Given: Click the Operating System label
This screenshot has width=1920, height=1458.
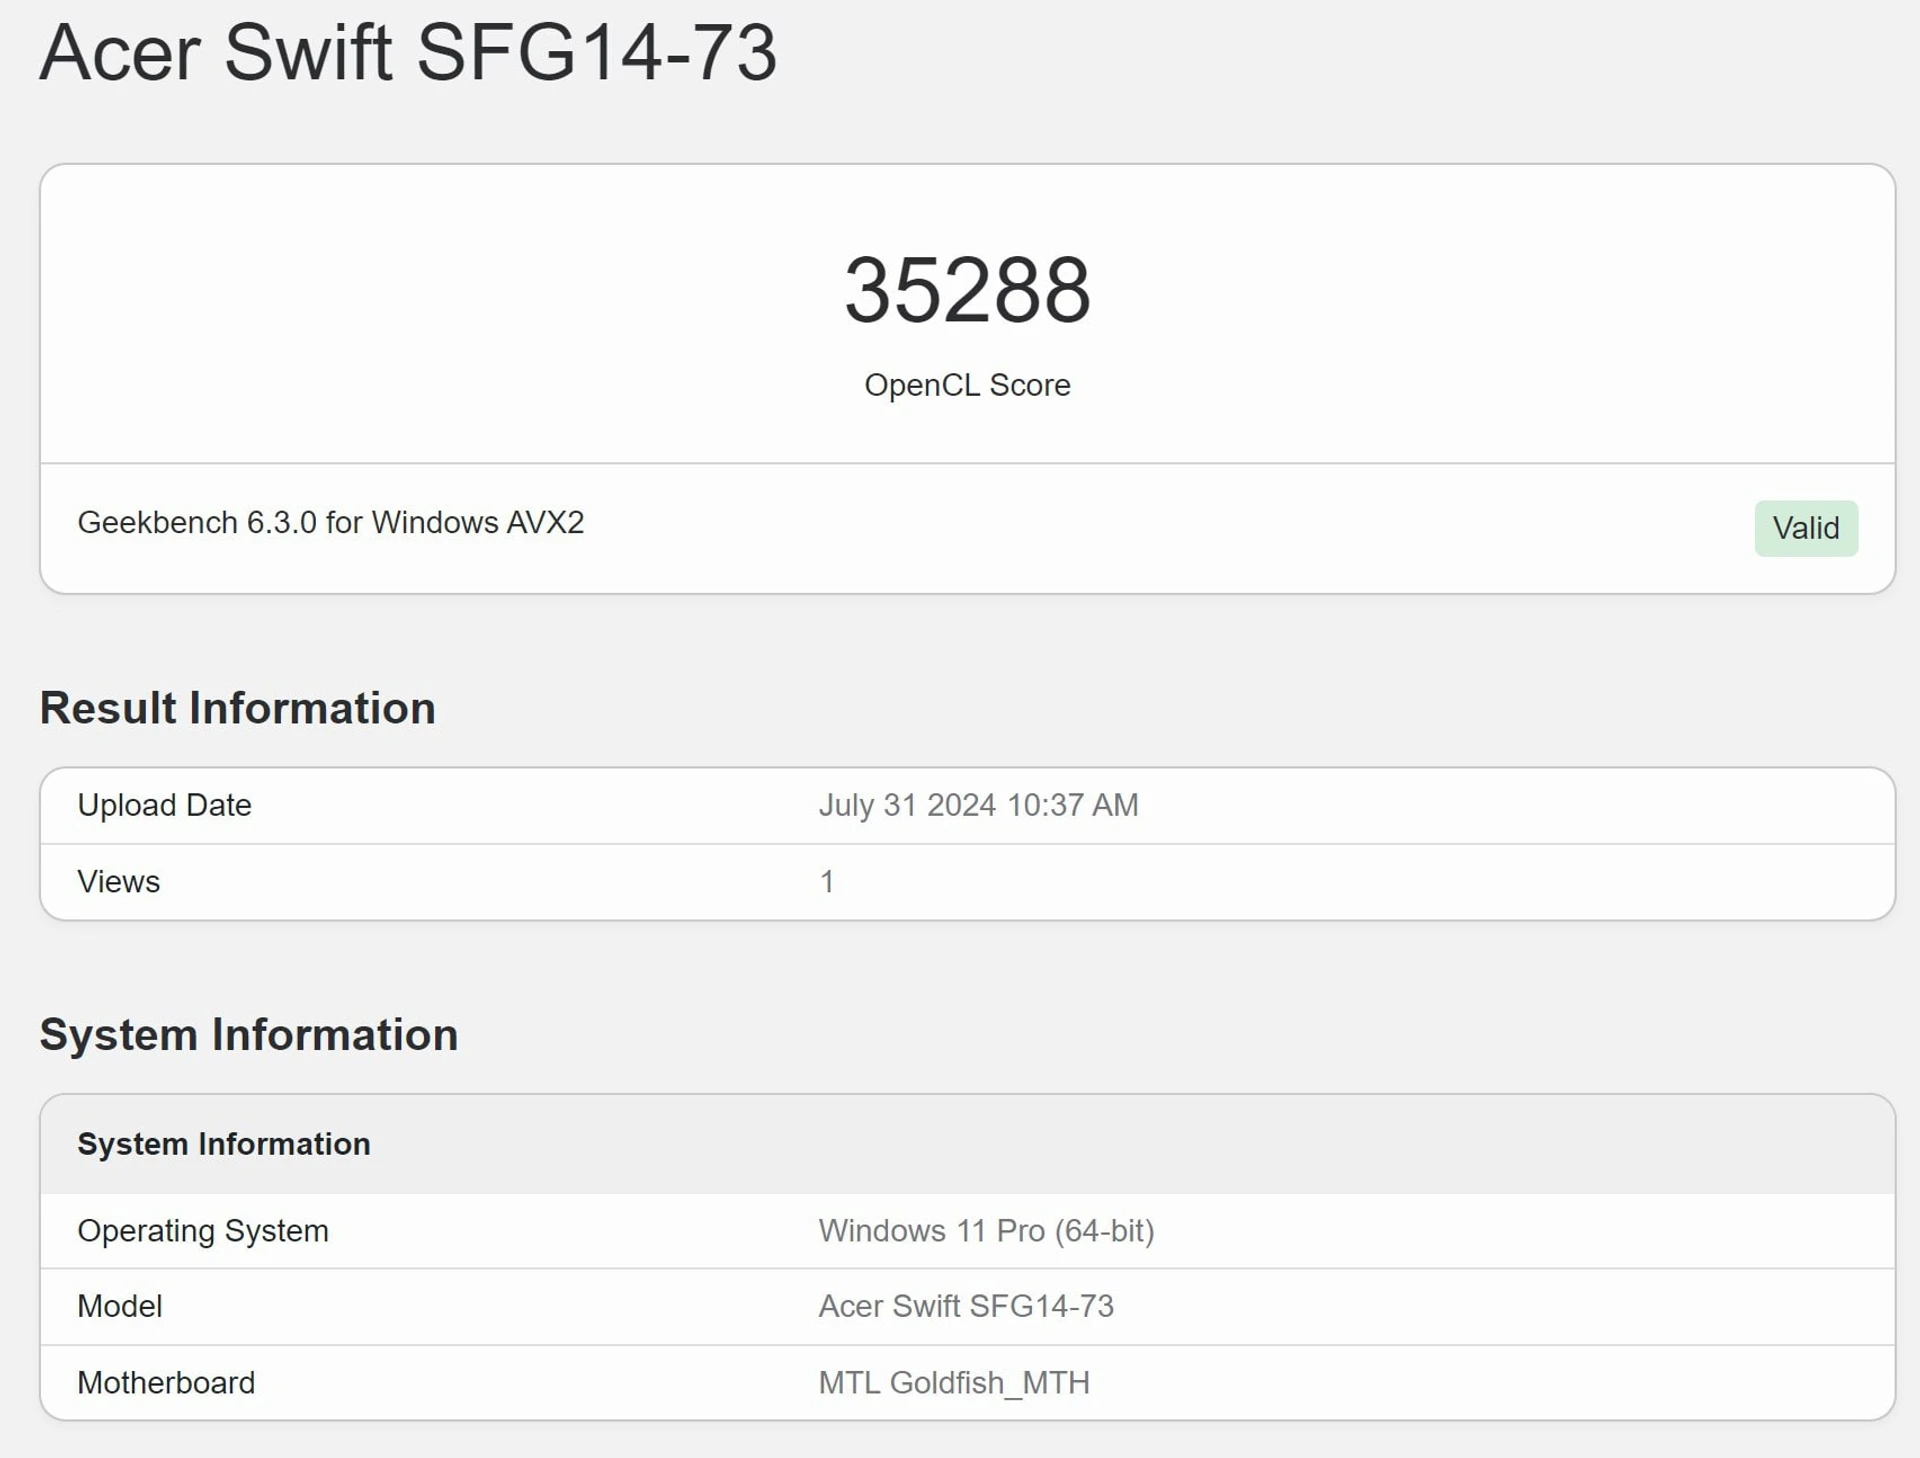Looking at the screenshot, I should pyautogui.click(x=203, y=1231).
